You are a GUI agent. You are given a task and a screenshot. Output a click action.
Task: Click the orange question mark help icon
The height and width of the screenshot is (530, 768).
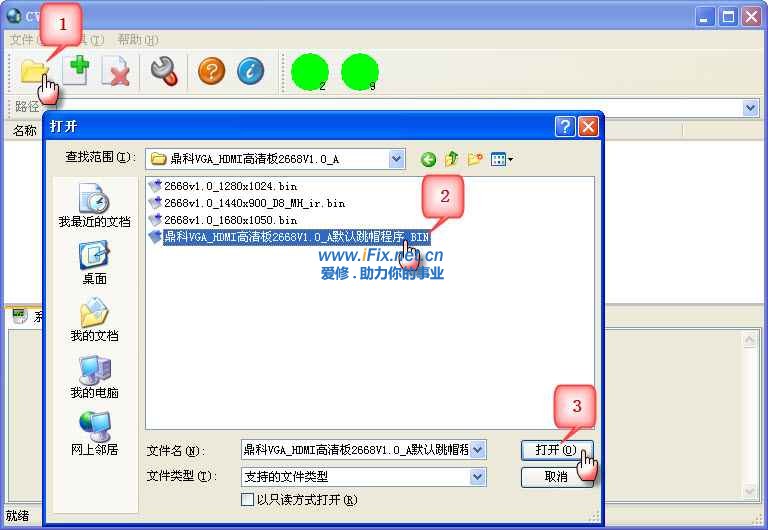[212, 71]
